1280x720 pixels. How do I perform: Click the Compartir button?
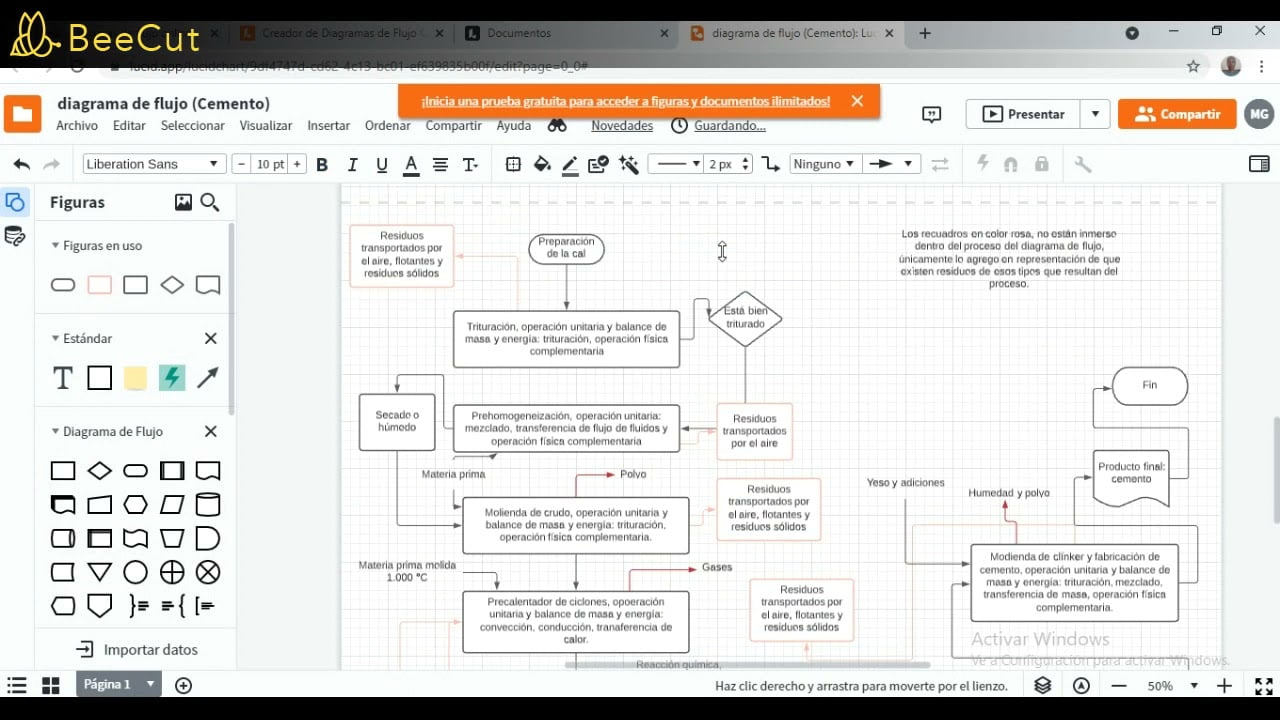[x=1177, y=114]
